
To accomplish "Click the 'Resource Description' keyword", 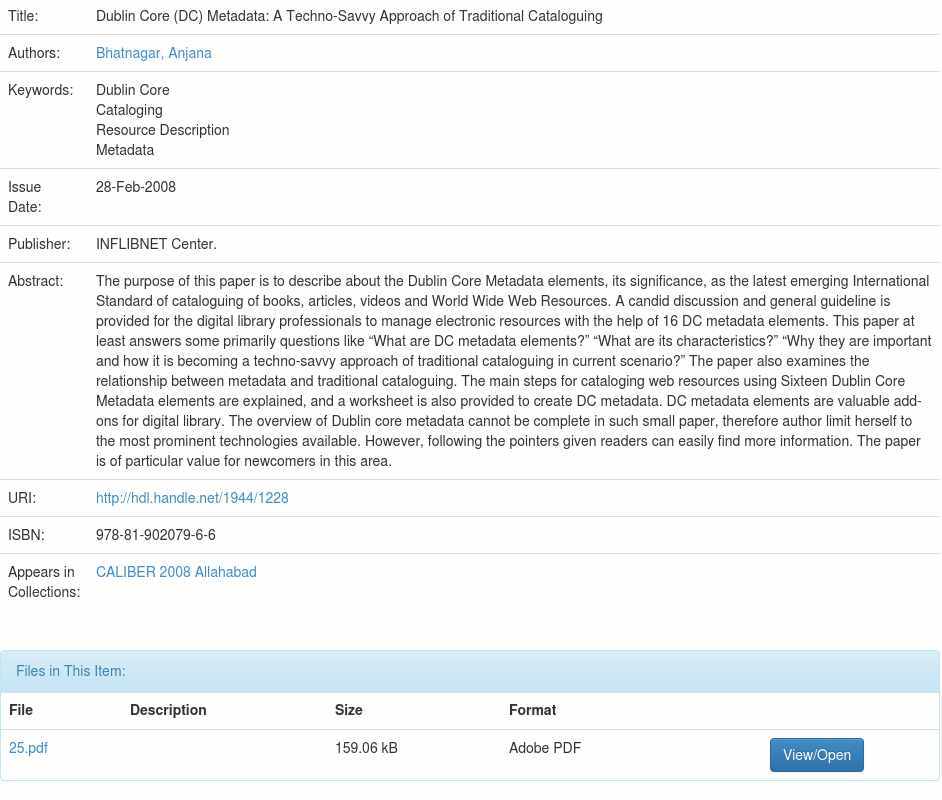I will tap(162, 130).
